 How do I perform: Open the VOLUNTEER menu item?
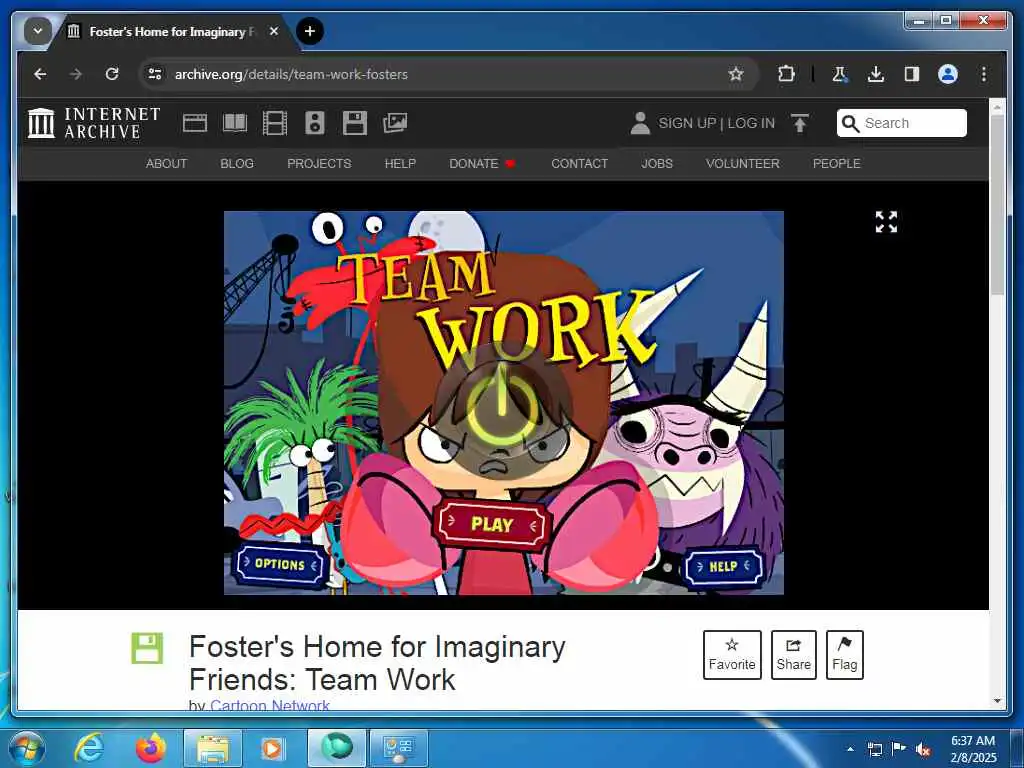coord(743,163)
